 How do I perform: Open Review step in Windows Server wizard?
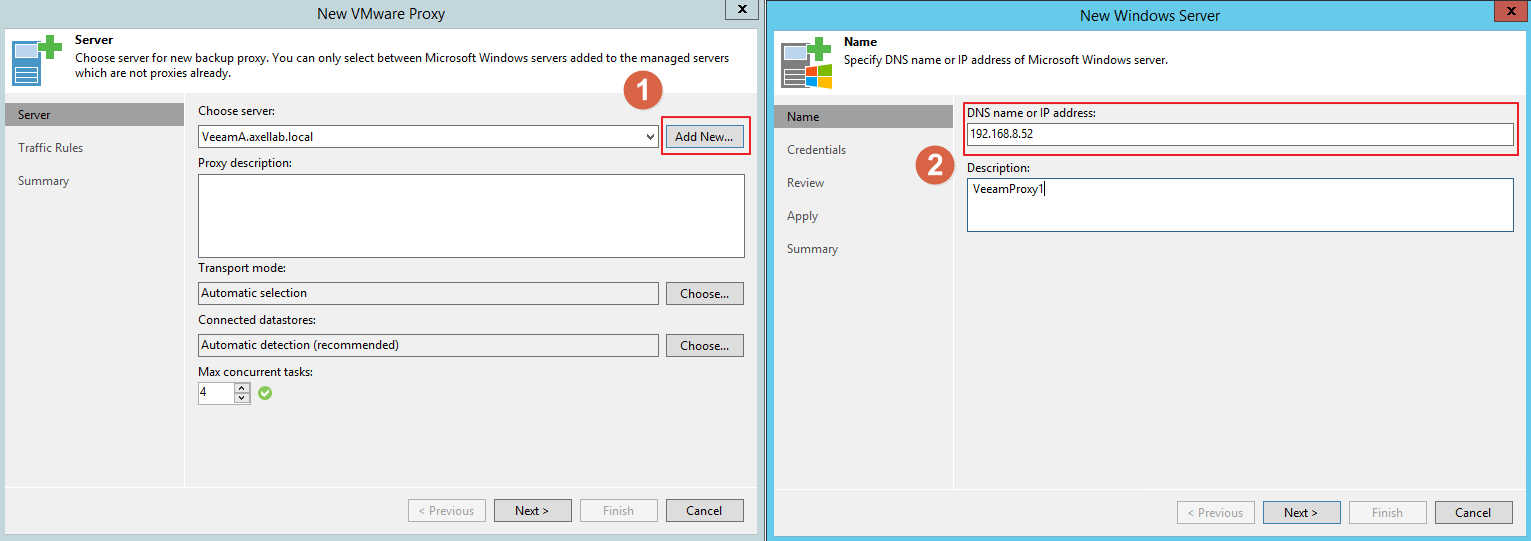click(x=805, y=183)
